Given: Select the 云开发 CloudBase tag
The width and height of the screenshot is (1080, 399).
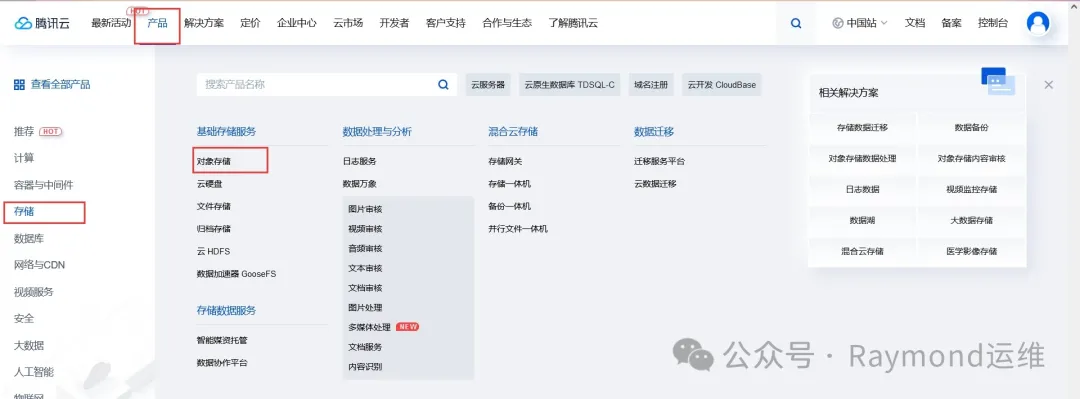Looking at the screenshot, I should [x=722, y=85].
